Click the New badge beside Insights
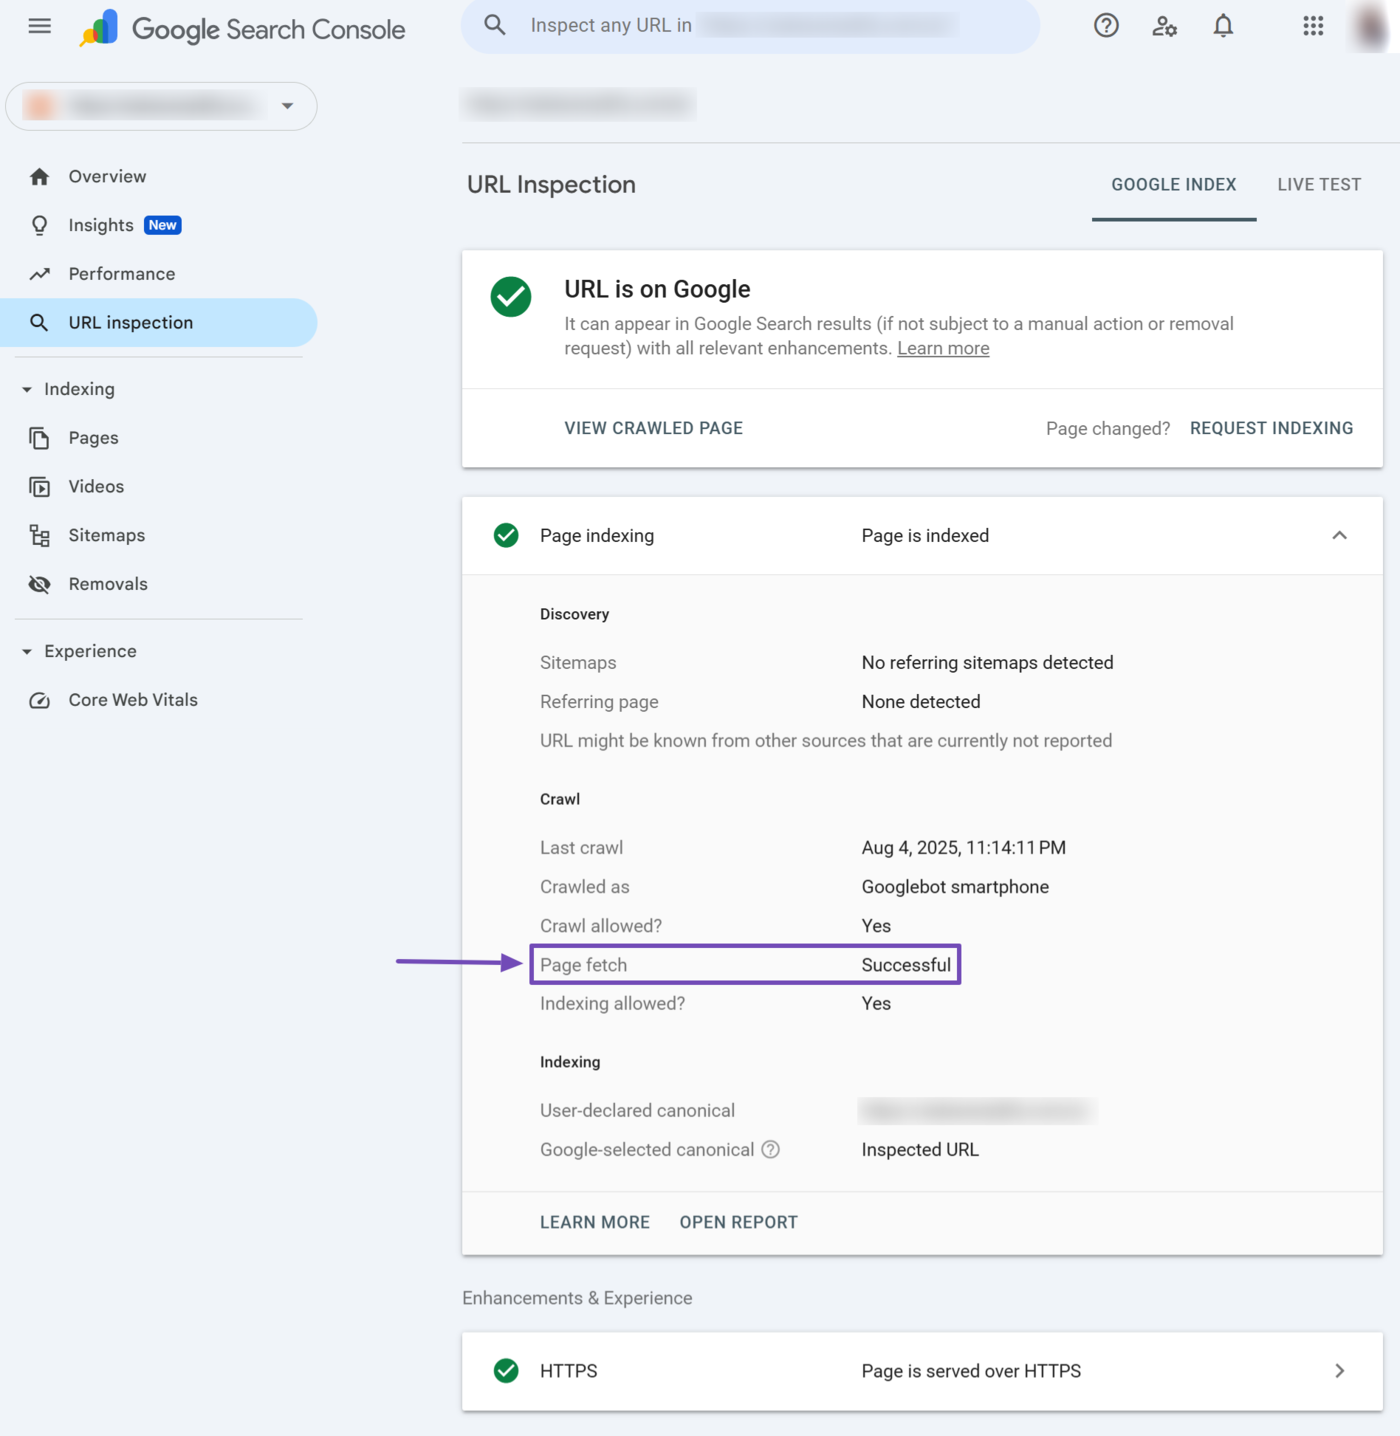The image size is (1400, 1436). point(163,226)
